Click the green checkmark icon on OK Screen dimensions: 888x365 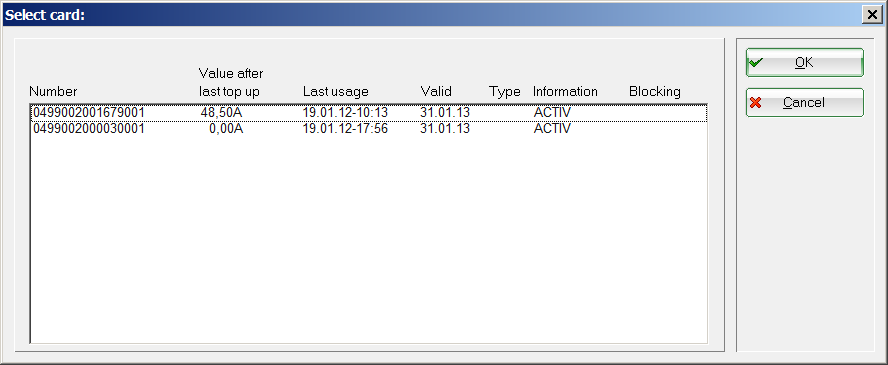[755, 63]
